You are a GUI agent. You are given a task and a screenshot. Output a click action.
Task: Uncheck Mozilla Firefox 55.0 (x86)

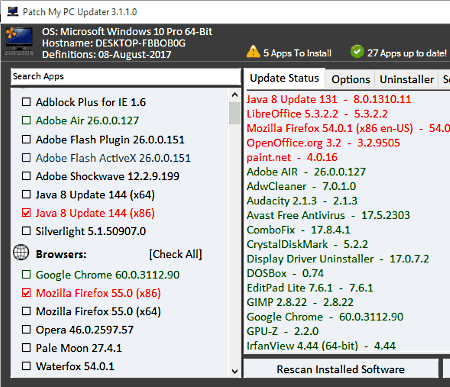click(26, 293)
